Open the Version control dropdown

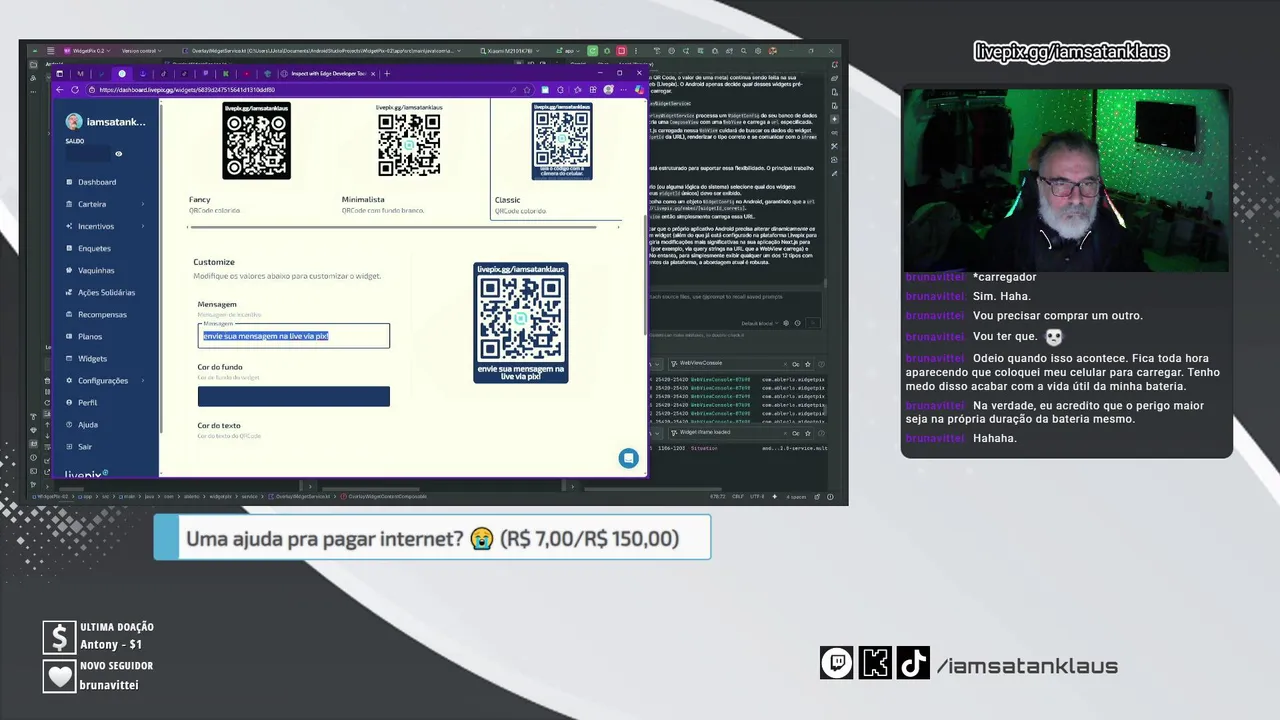tap(141, 51)
